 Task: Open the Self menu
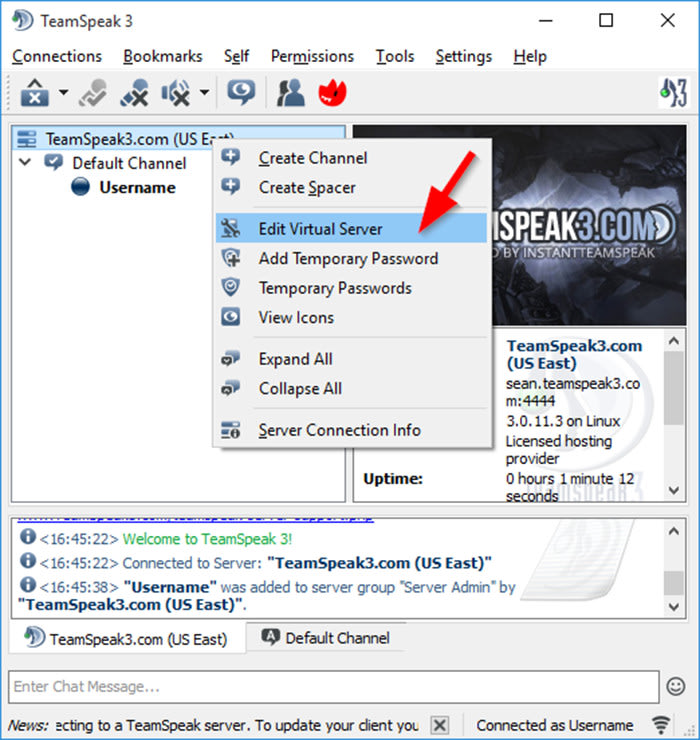[236, 57]
